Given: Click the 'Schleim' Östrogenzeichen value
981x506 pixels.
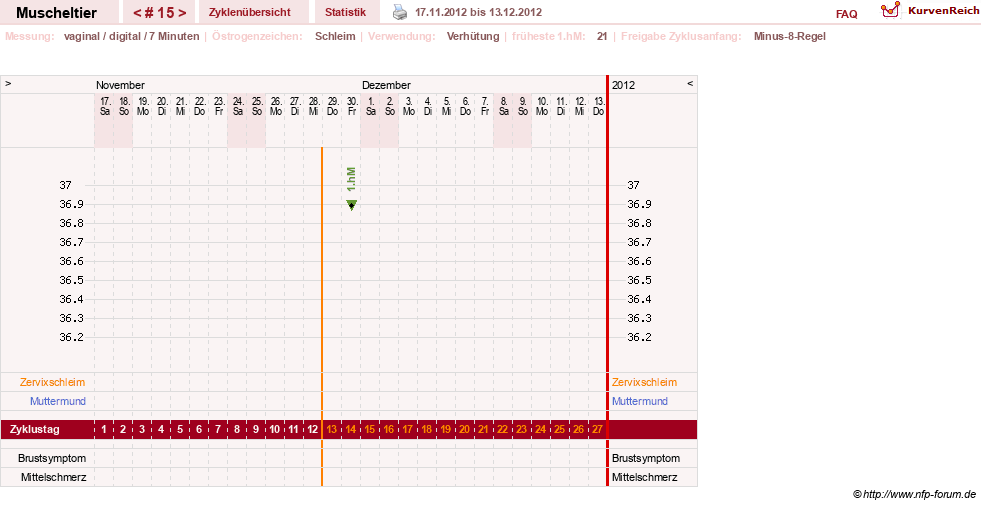Looking at the screenshot, I should (335, 36).
